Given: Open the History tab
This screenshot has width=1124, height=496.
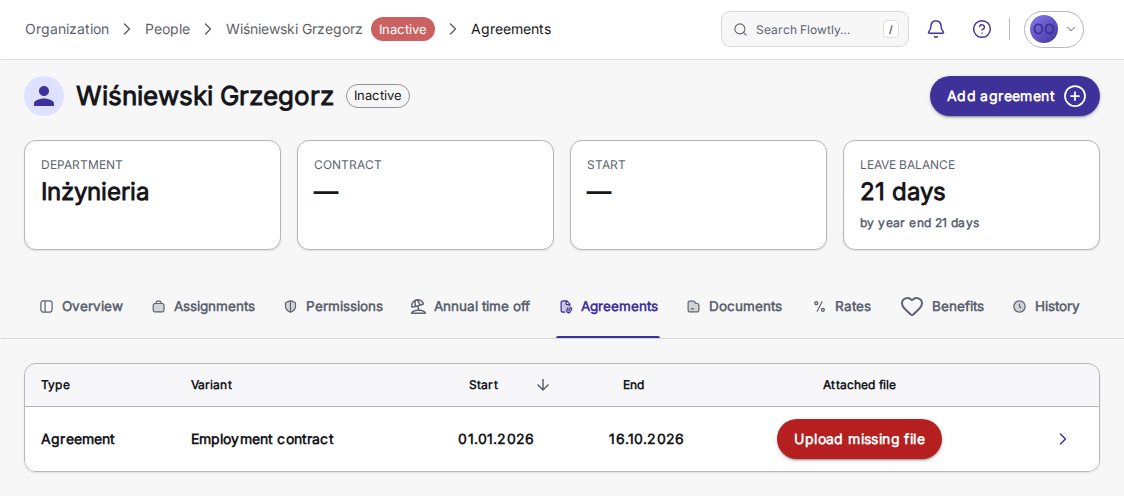Looking at the screenshot, I should 1046,307.
